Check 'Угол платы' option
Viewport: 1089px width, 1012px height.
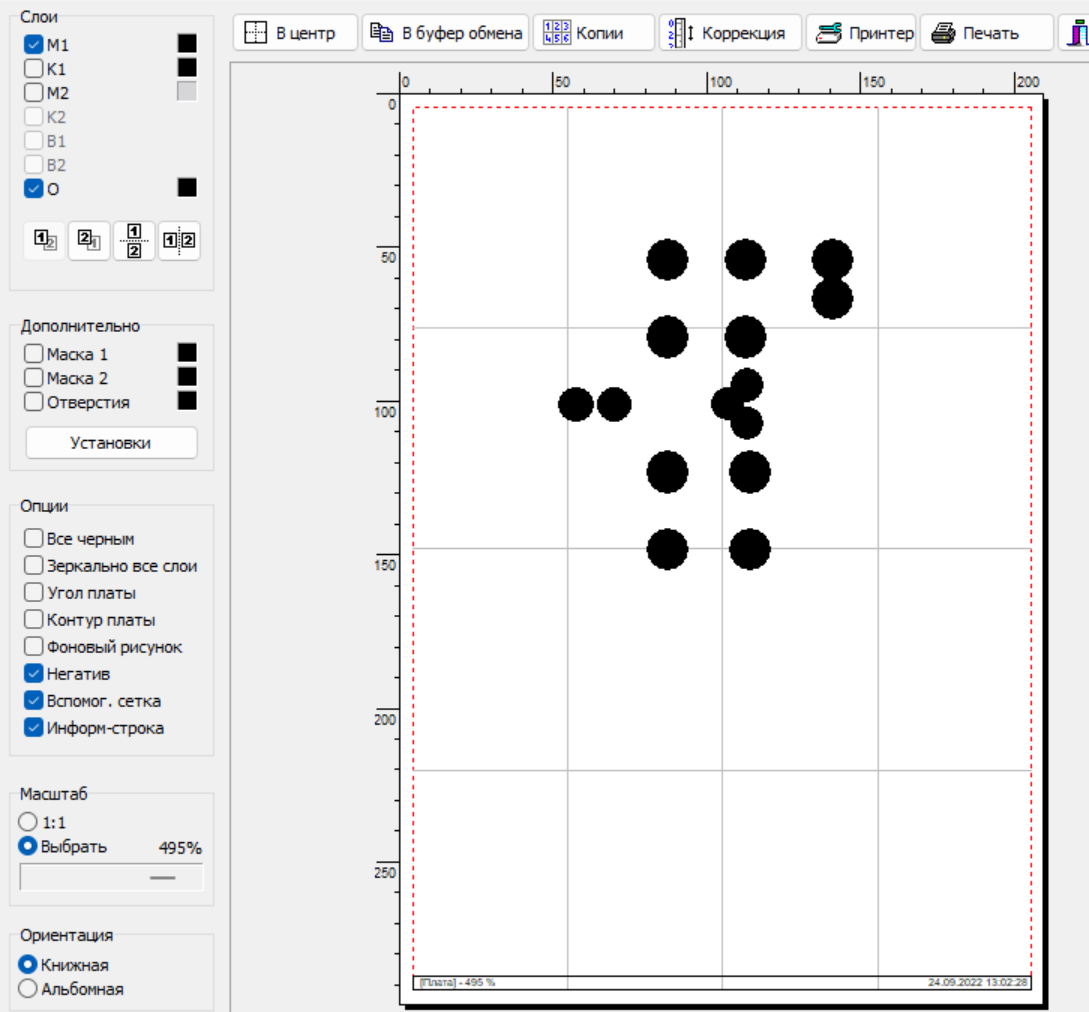coord(33,592)
